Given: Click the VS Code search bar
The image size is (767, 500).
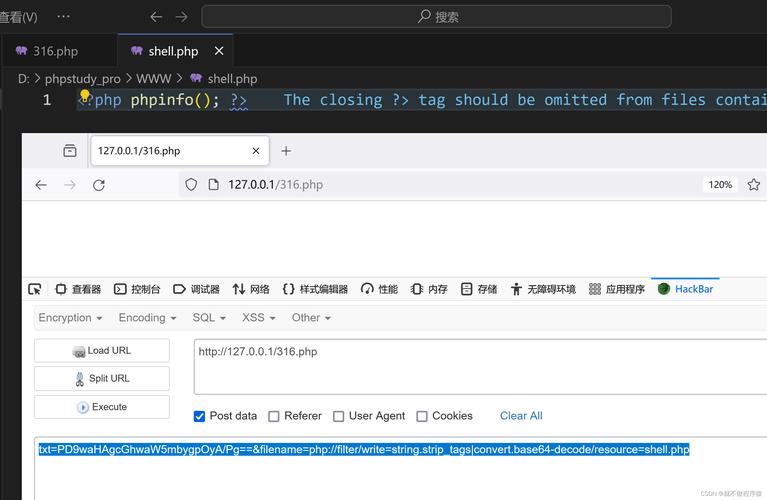Looking at the screenshot, I should [436, 17].
